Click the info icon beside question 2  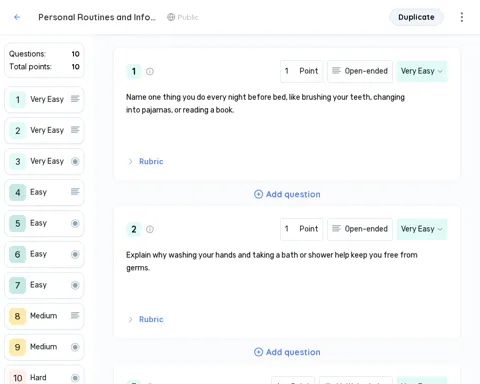coord(150,229)
